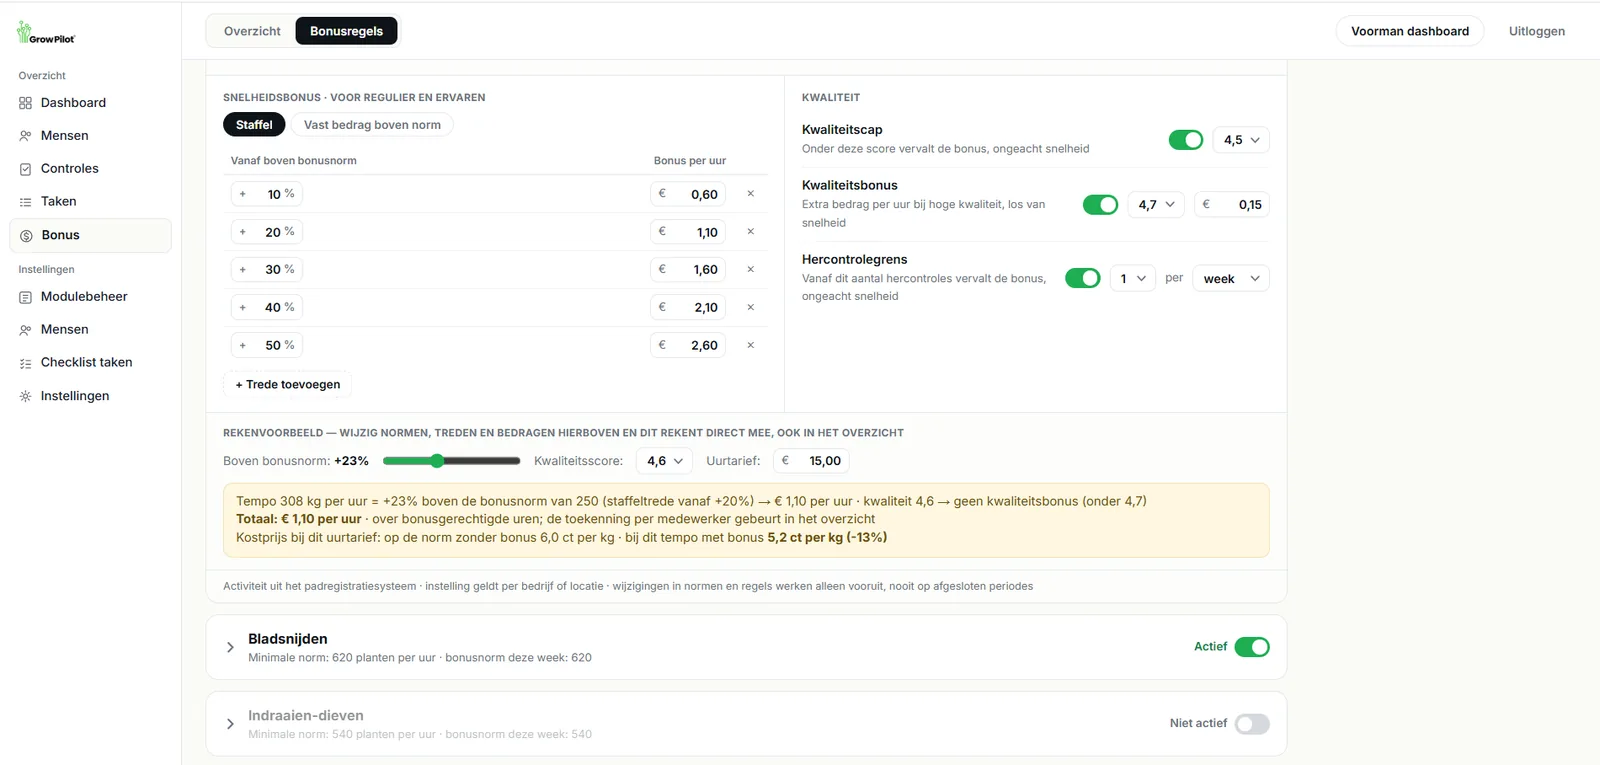The image size is (1600, 765).
Task: Turn off the Kwaliteitsbonus switch
Action: pyautogui.click(x=1100, y=205)
